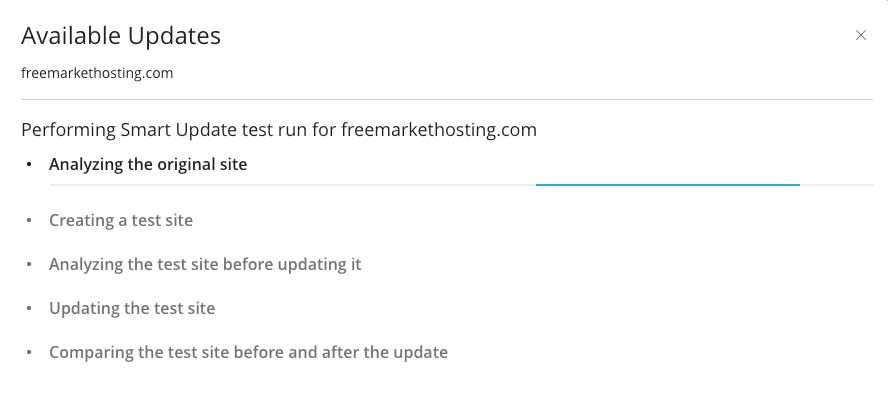Screen dimensions: 888x401
Task: Select 'Comparing the test site before and after' step
Action: (248, 352)
